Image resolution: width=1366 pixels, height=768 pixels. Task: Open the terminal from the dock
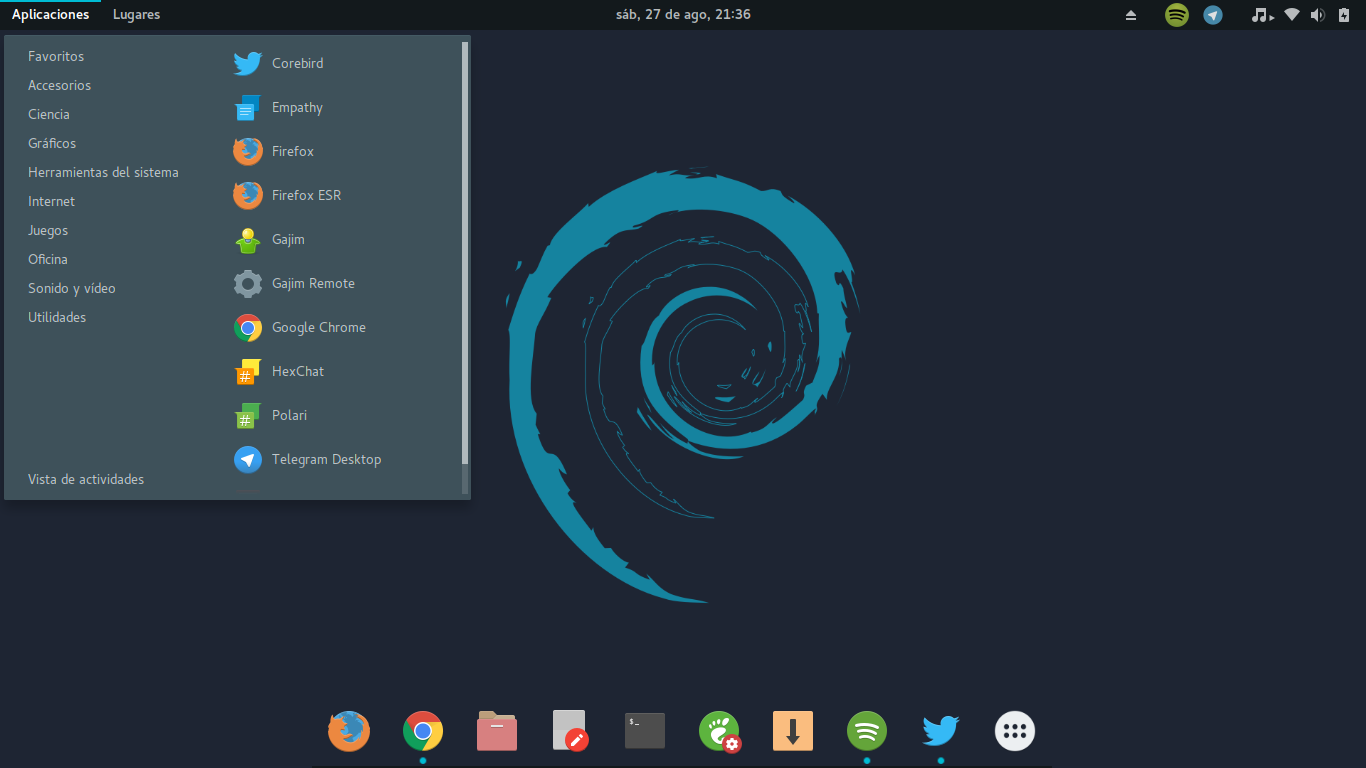(645, 731)
